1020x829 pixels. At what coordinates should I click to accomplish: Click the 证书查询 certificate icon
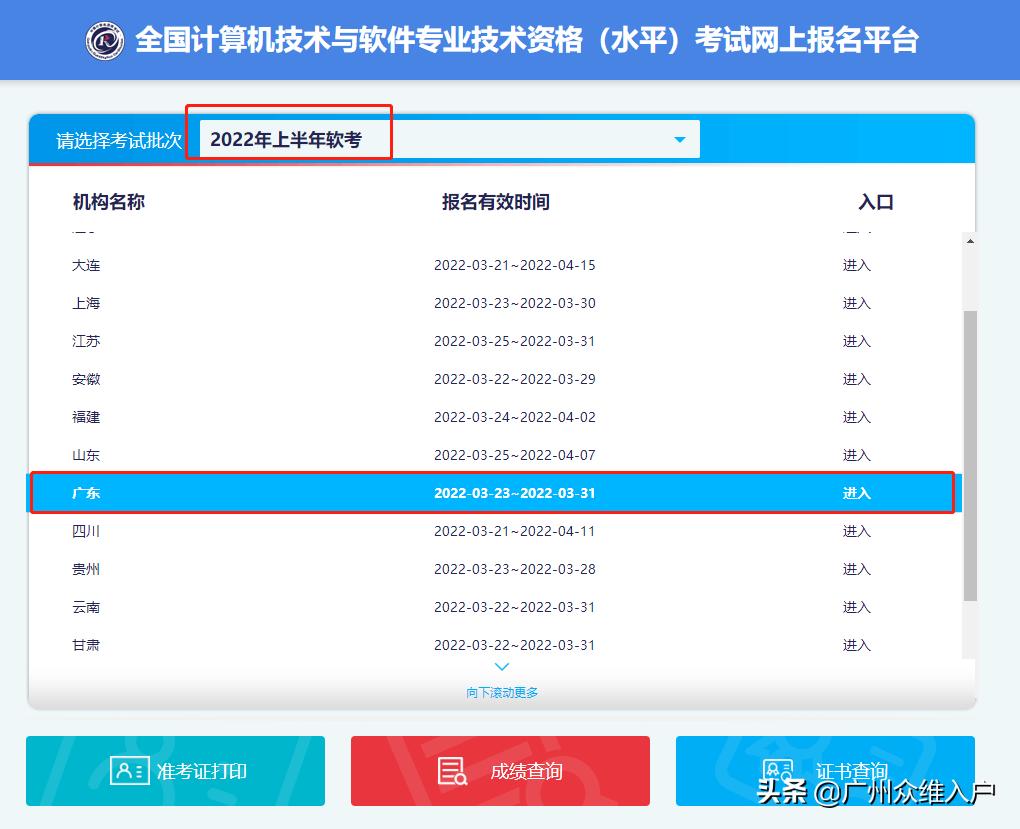point(779,770)
